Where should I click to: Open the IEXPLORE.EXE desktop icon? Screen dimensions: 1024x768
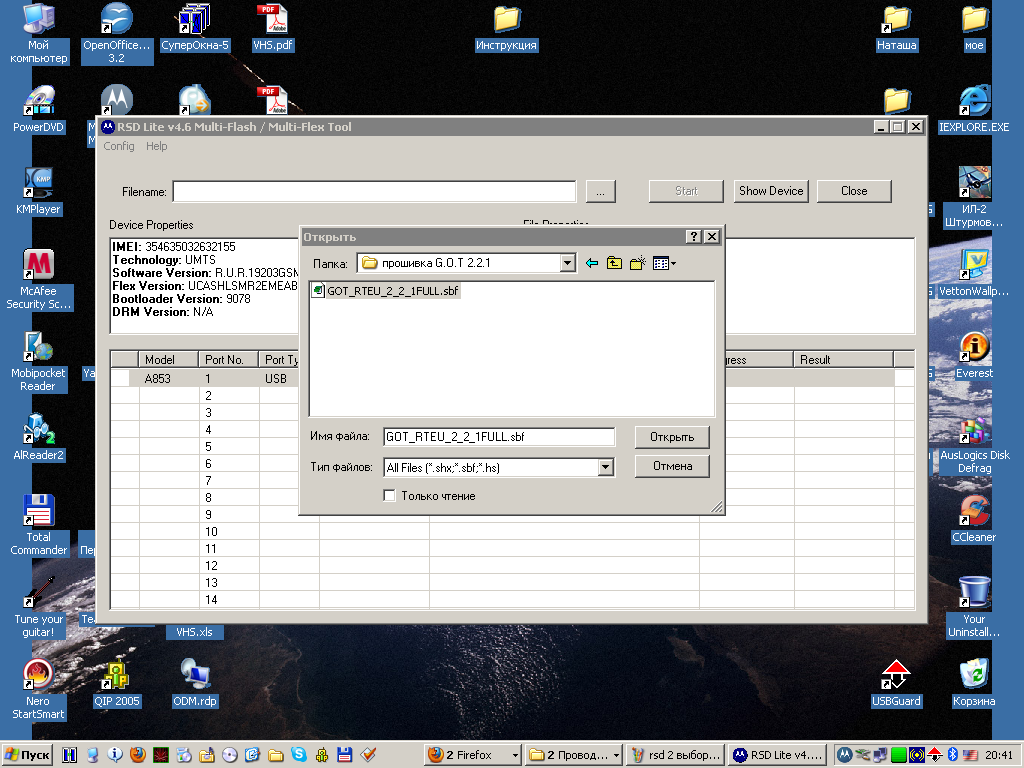coord(974,110)
